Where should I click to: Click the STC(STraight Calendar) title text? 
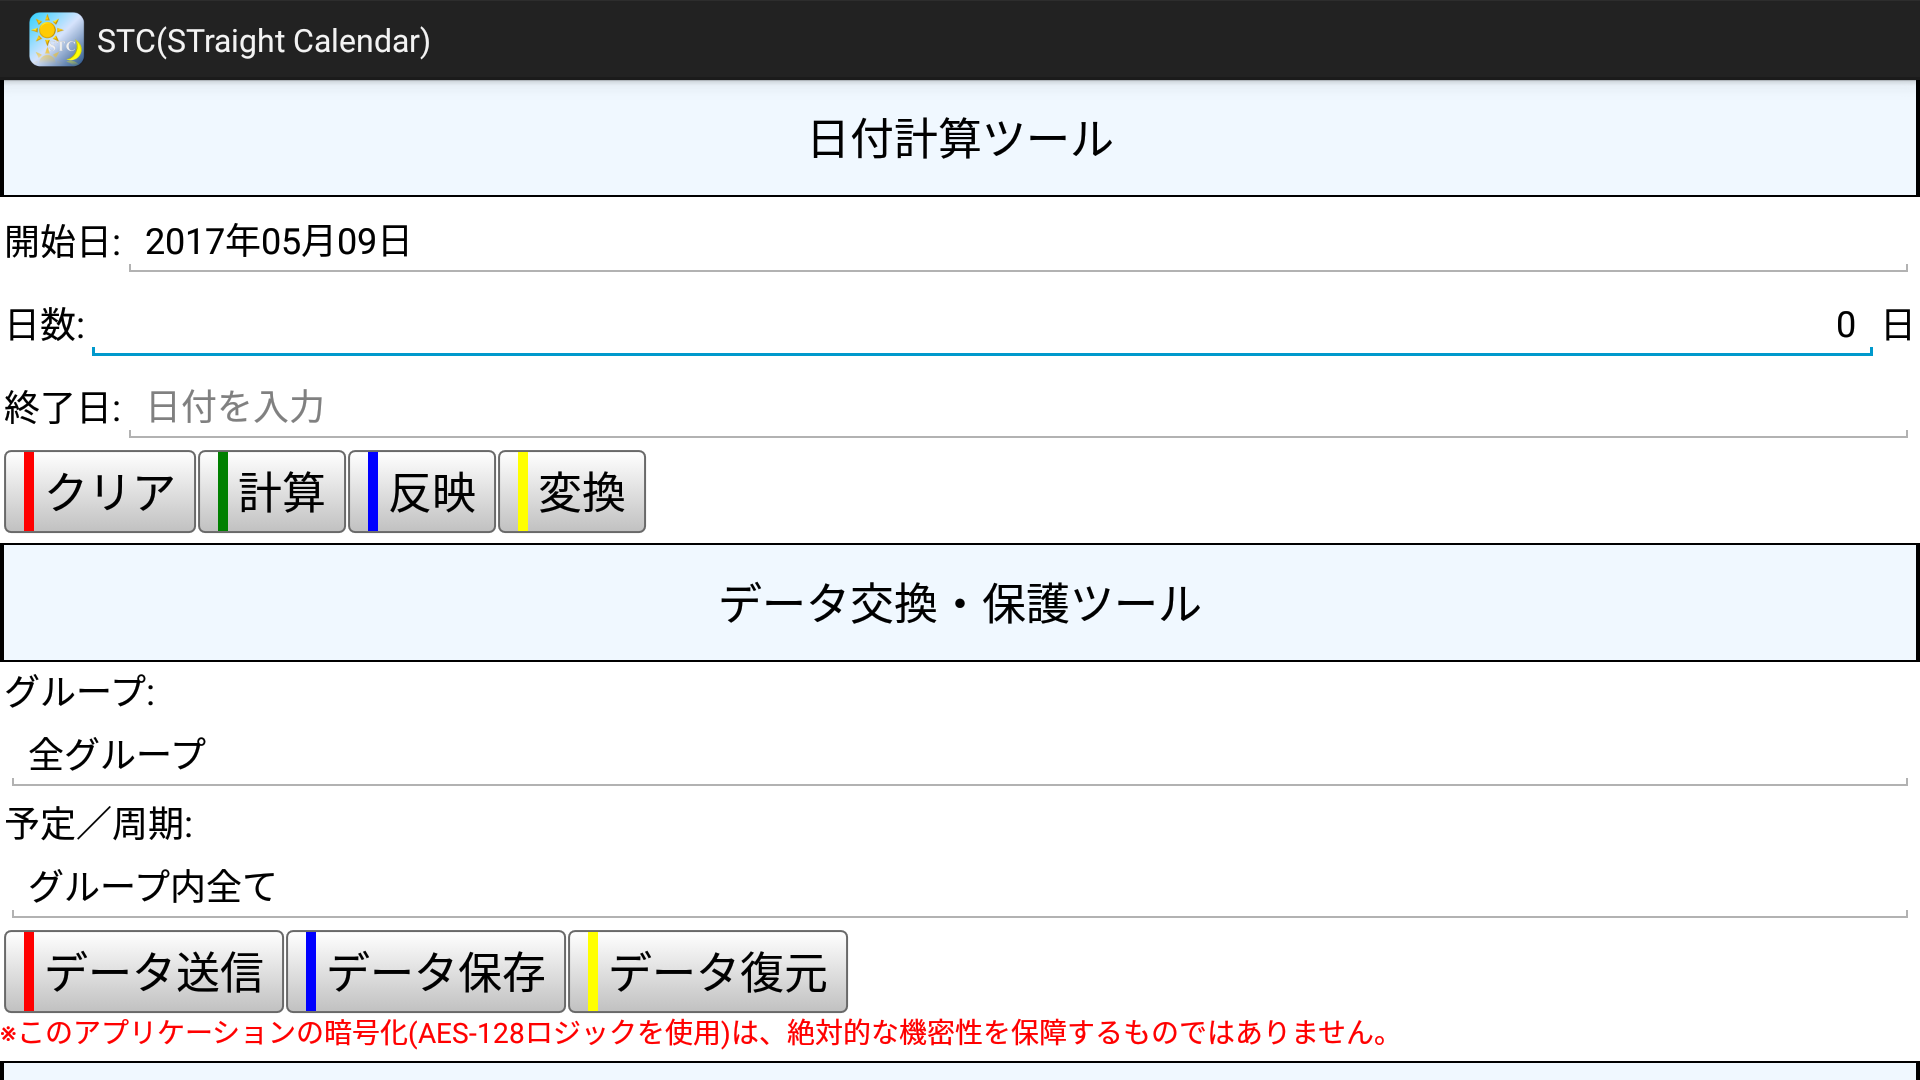click(x=264, y=41)
